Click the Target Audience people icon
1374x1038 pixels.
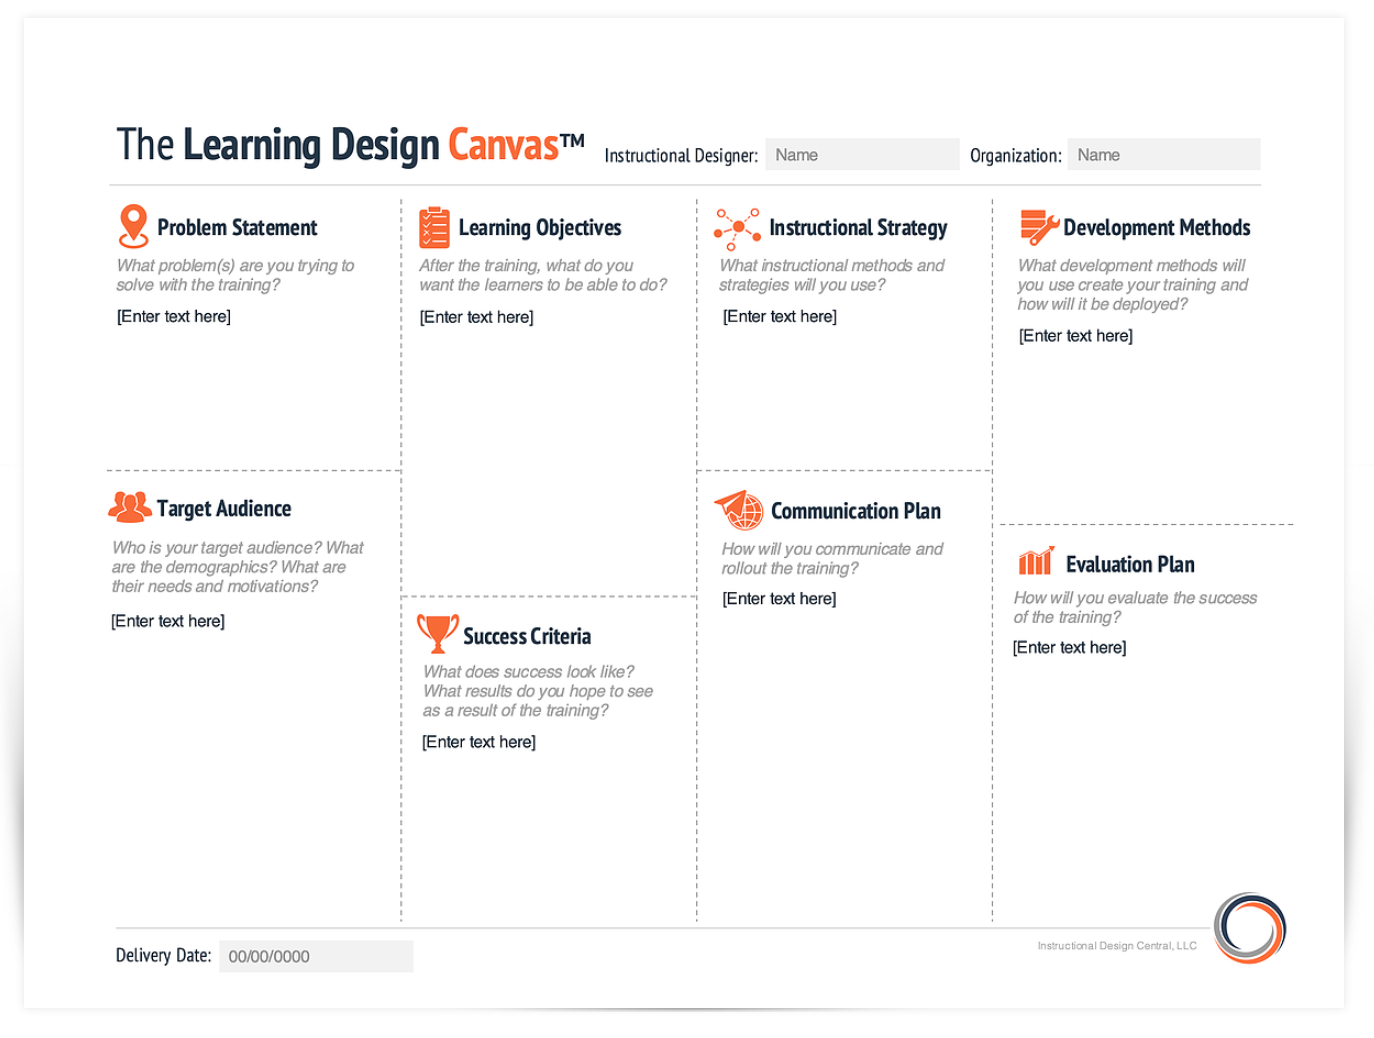[130, 507]
